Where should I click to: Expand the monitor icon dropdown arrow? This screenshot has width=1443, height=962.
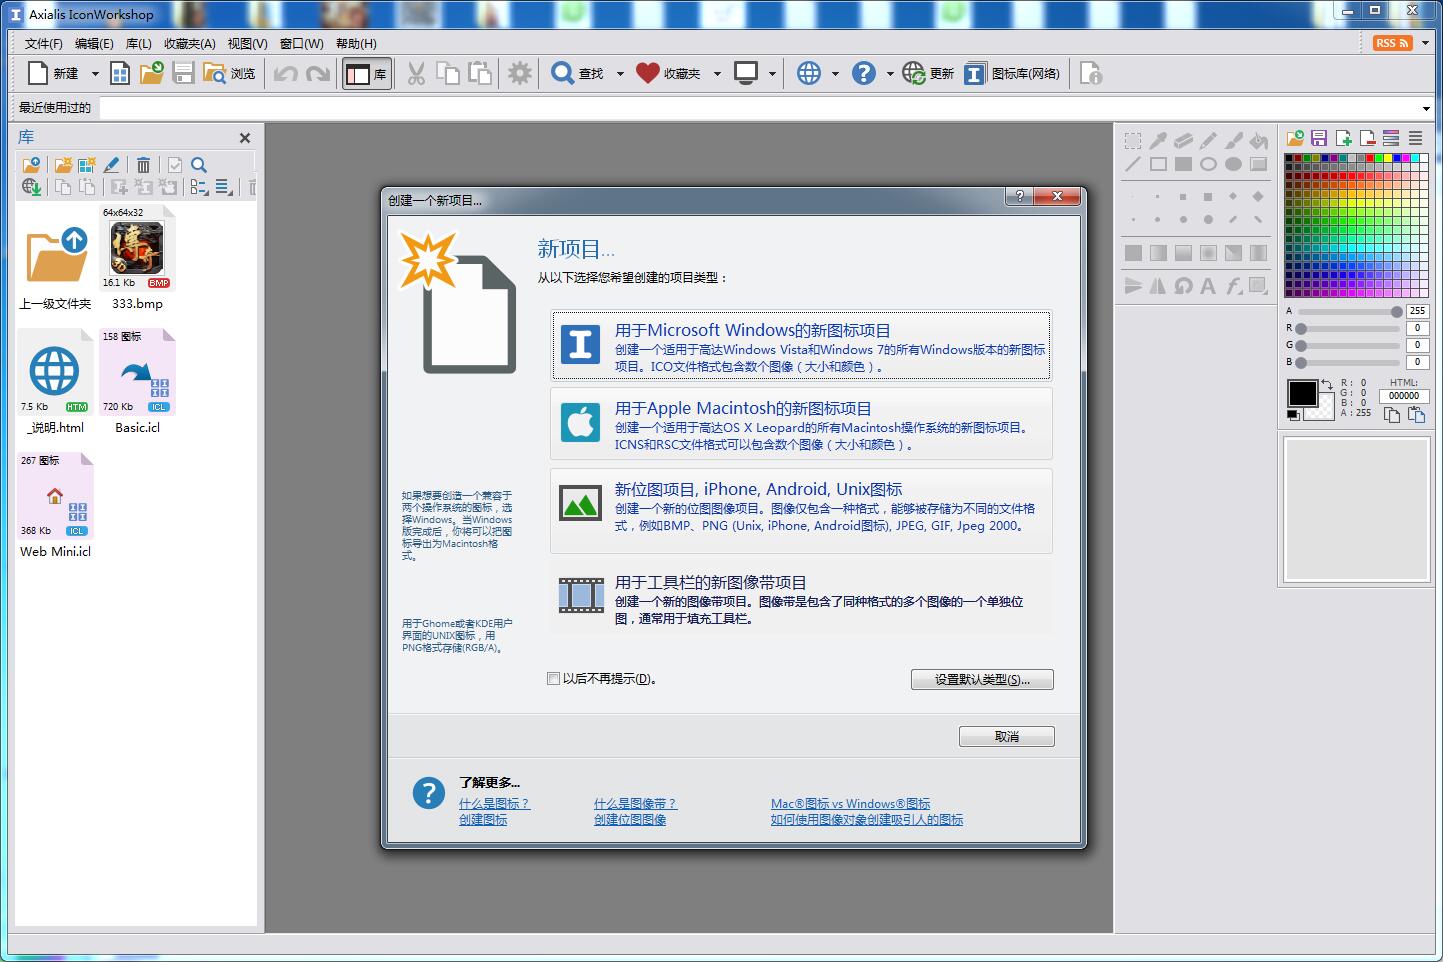[x=772, y=74]
